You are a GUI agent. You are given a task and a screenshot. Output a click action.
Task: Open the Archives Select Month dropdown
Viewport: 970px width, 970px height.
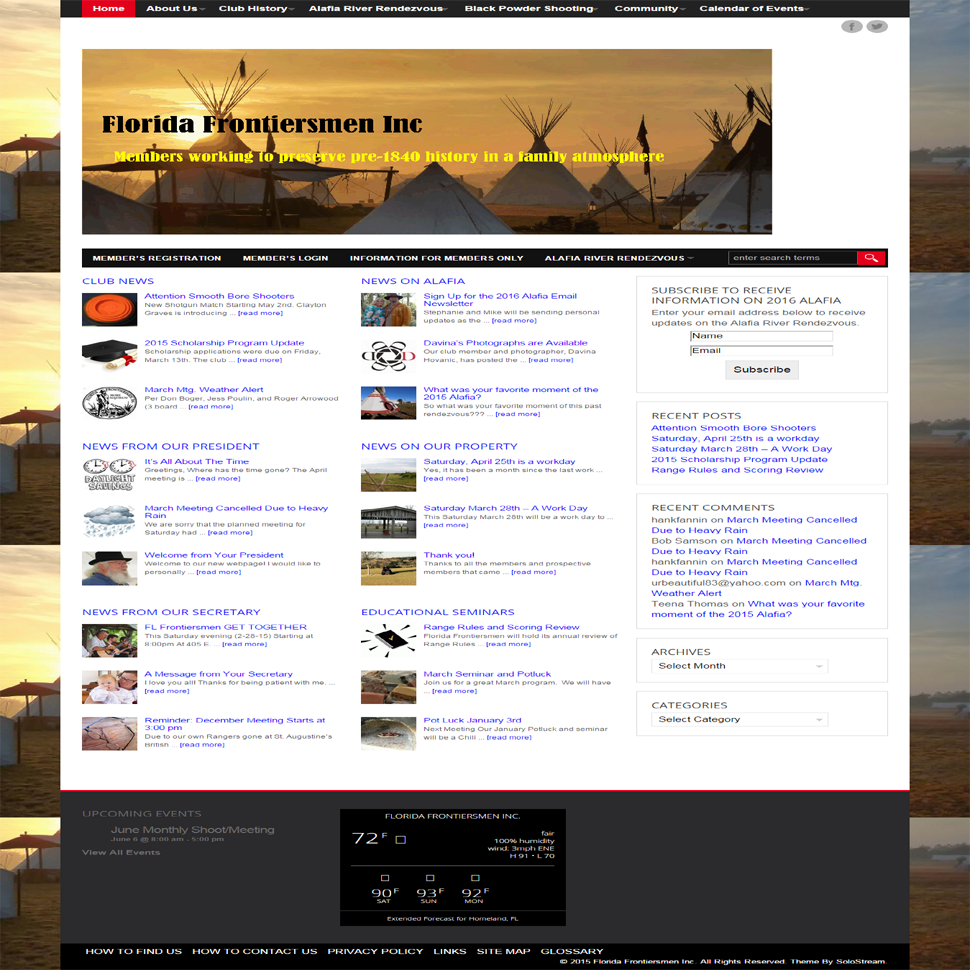[739, 666]
